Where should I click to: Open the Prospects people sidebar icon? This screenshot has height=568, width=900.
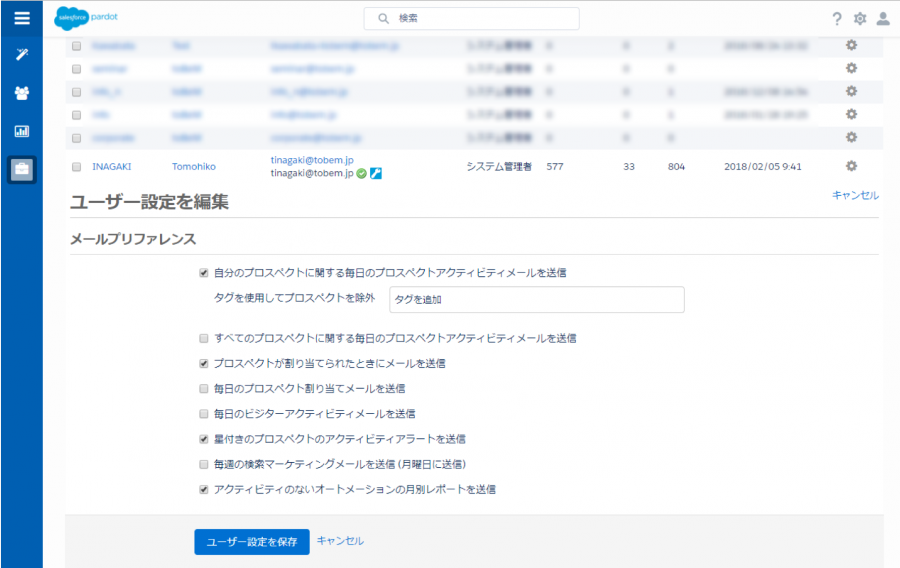pos(21,93)
